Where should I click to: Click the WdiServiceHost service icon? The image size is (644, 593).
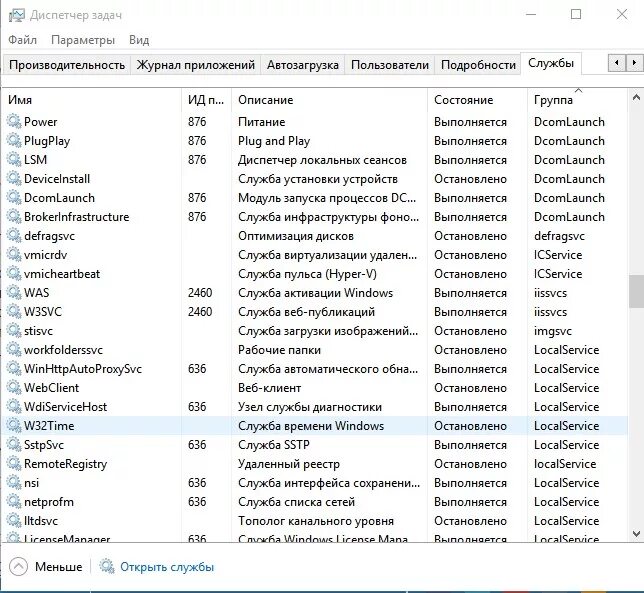(x=14, y=407)
